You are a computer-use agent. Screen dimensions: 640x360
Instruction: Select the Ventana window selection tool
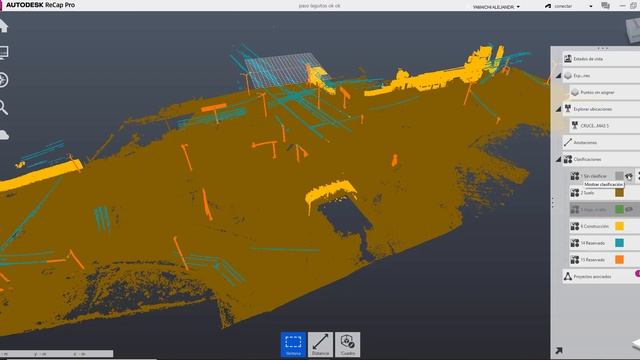(x=293, y=344)
